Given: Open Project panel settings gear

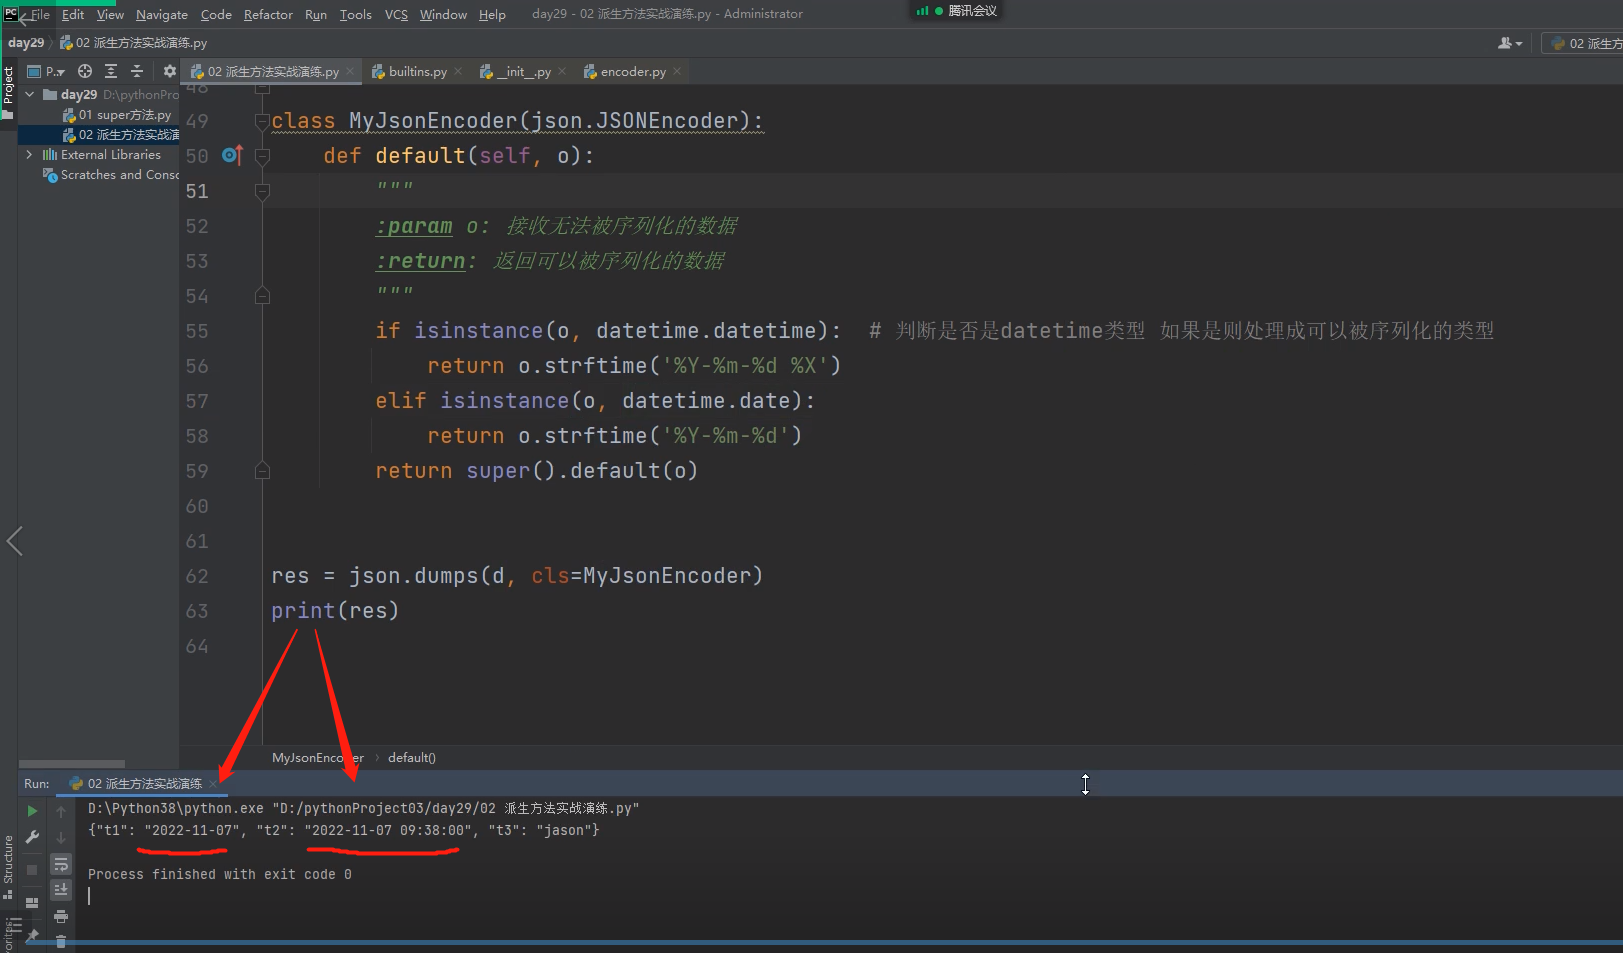Looking at the screenshot, I should coord(169,71).
